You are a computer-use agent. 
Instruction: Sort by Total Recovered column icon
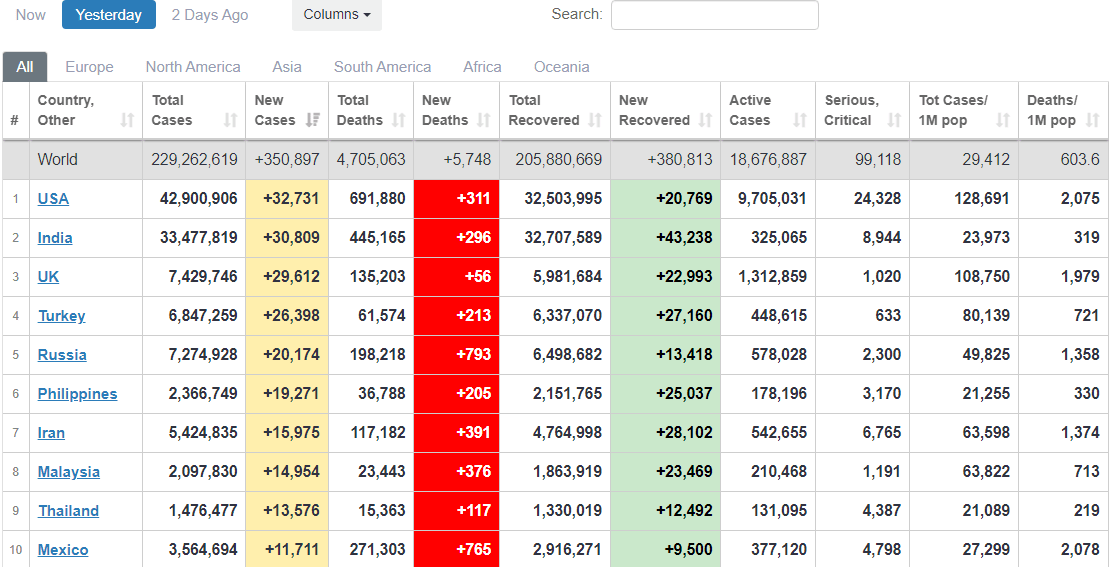coord(595,120)
